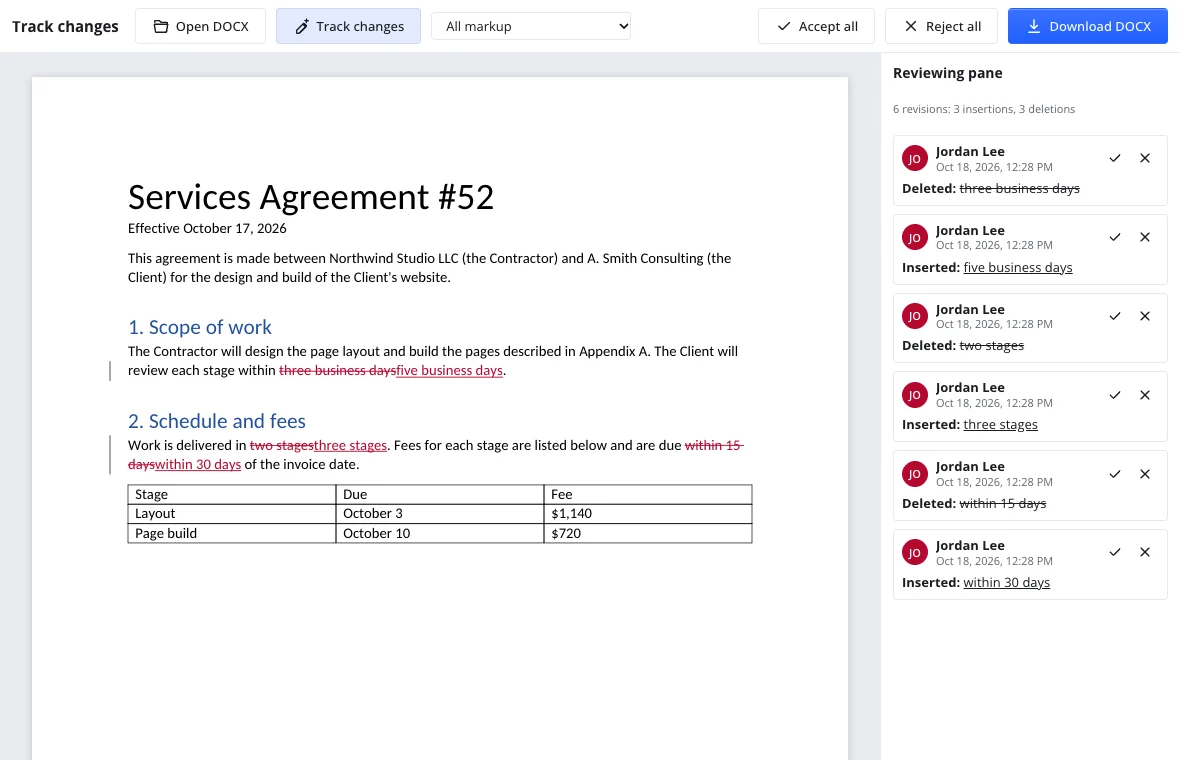Screen dimensions: 1180x760
Task: Accept the 'two stages' deletion
Action: [x=1115, y=316]
